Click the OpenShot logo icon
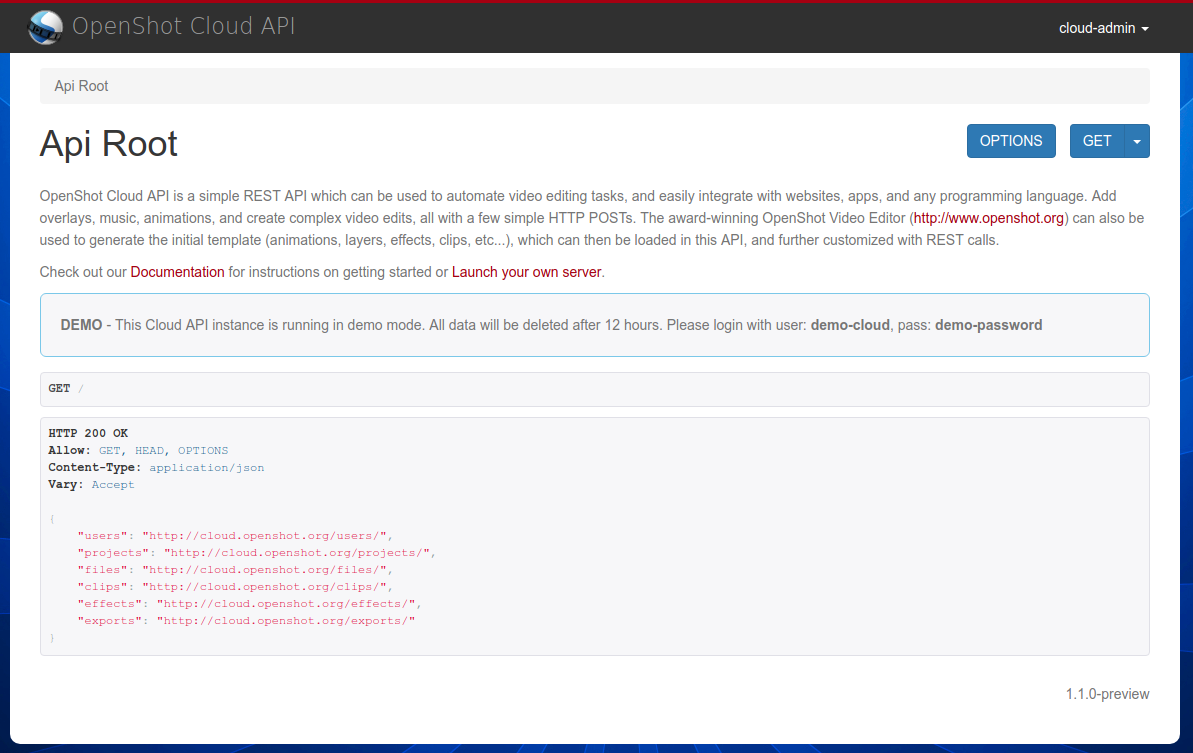The image size is (1193, 753). (45, 27)
